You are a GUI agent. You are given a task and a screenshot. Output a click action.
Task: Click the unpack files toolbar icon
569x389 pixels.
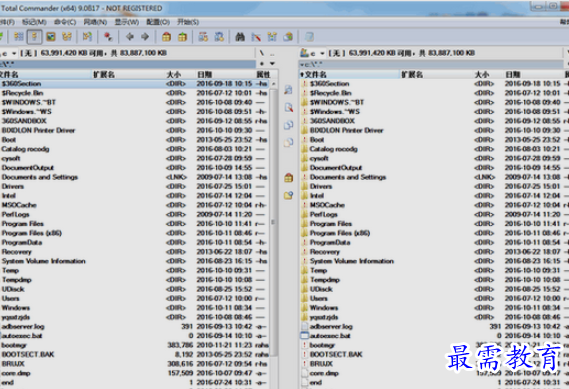(x=183, y=37)
